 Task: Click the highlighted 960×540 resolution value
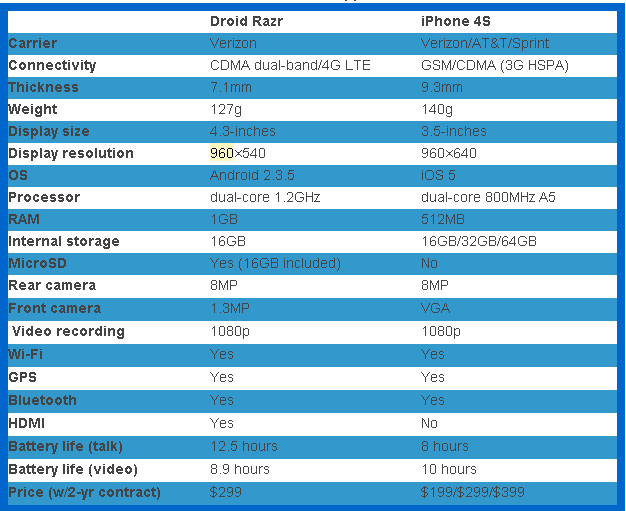(x=238, y=153)
